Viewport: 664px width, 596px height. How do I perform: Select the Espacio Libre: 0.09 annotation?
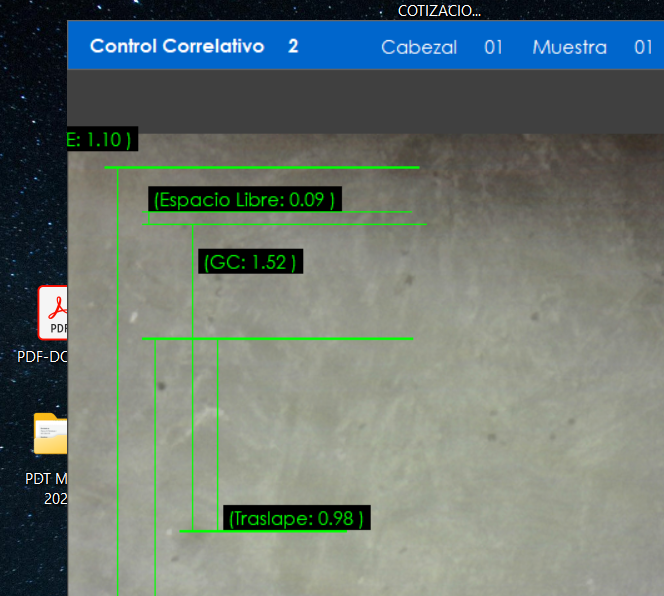tap(244, 200)
